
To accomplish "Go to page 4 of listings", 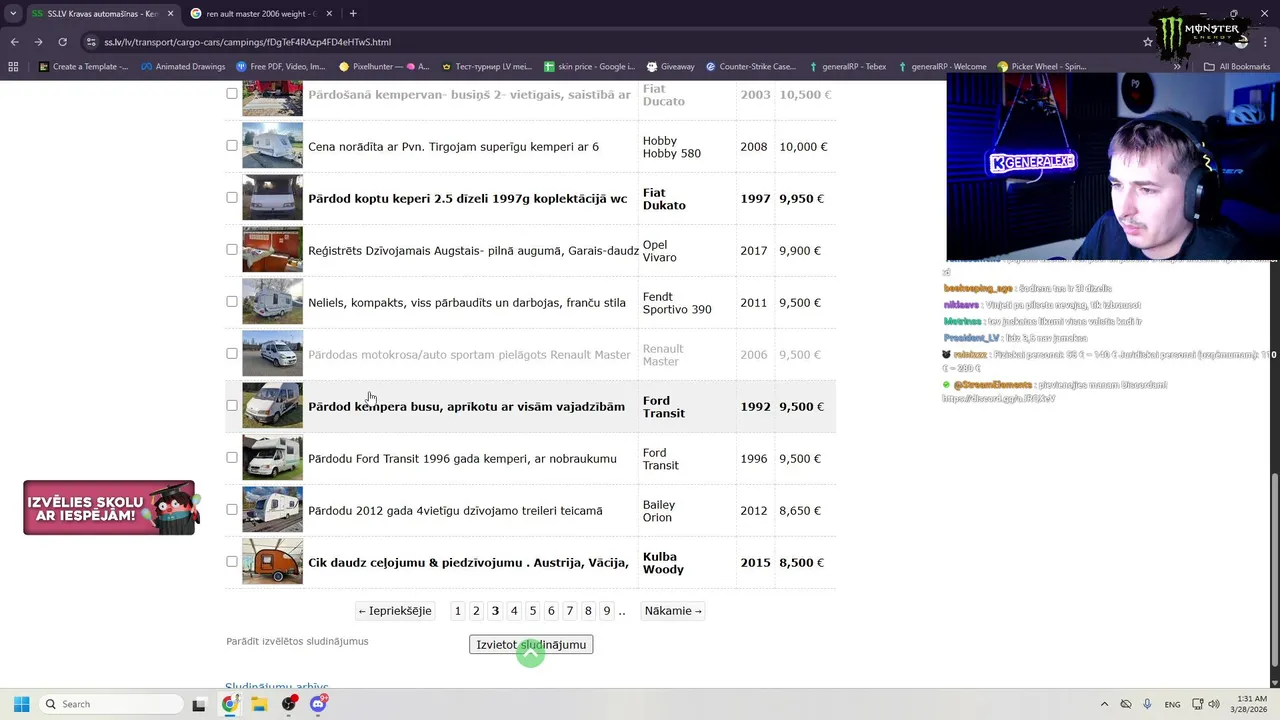I will [x=514, y=611].
